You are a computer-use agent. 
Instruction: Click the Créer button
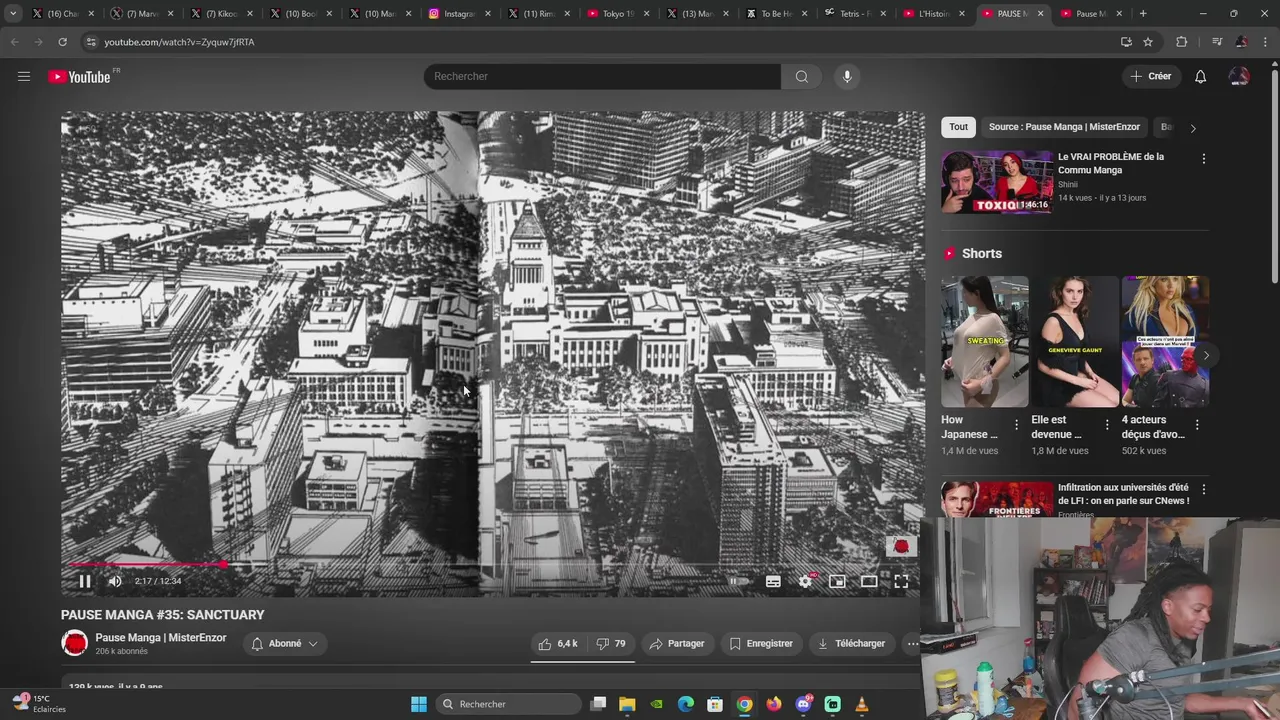pos(1150,76)
